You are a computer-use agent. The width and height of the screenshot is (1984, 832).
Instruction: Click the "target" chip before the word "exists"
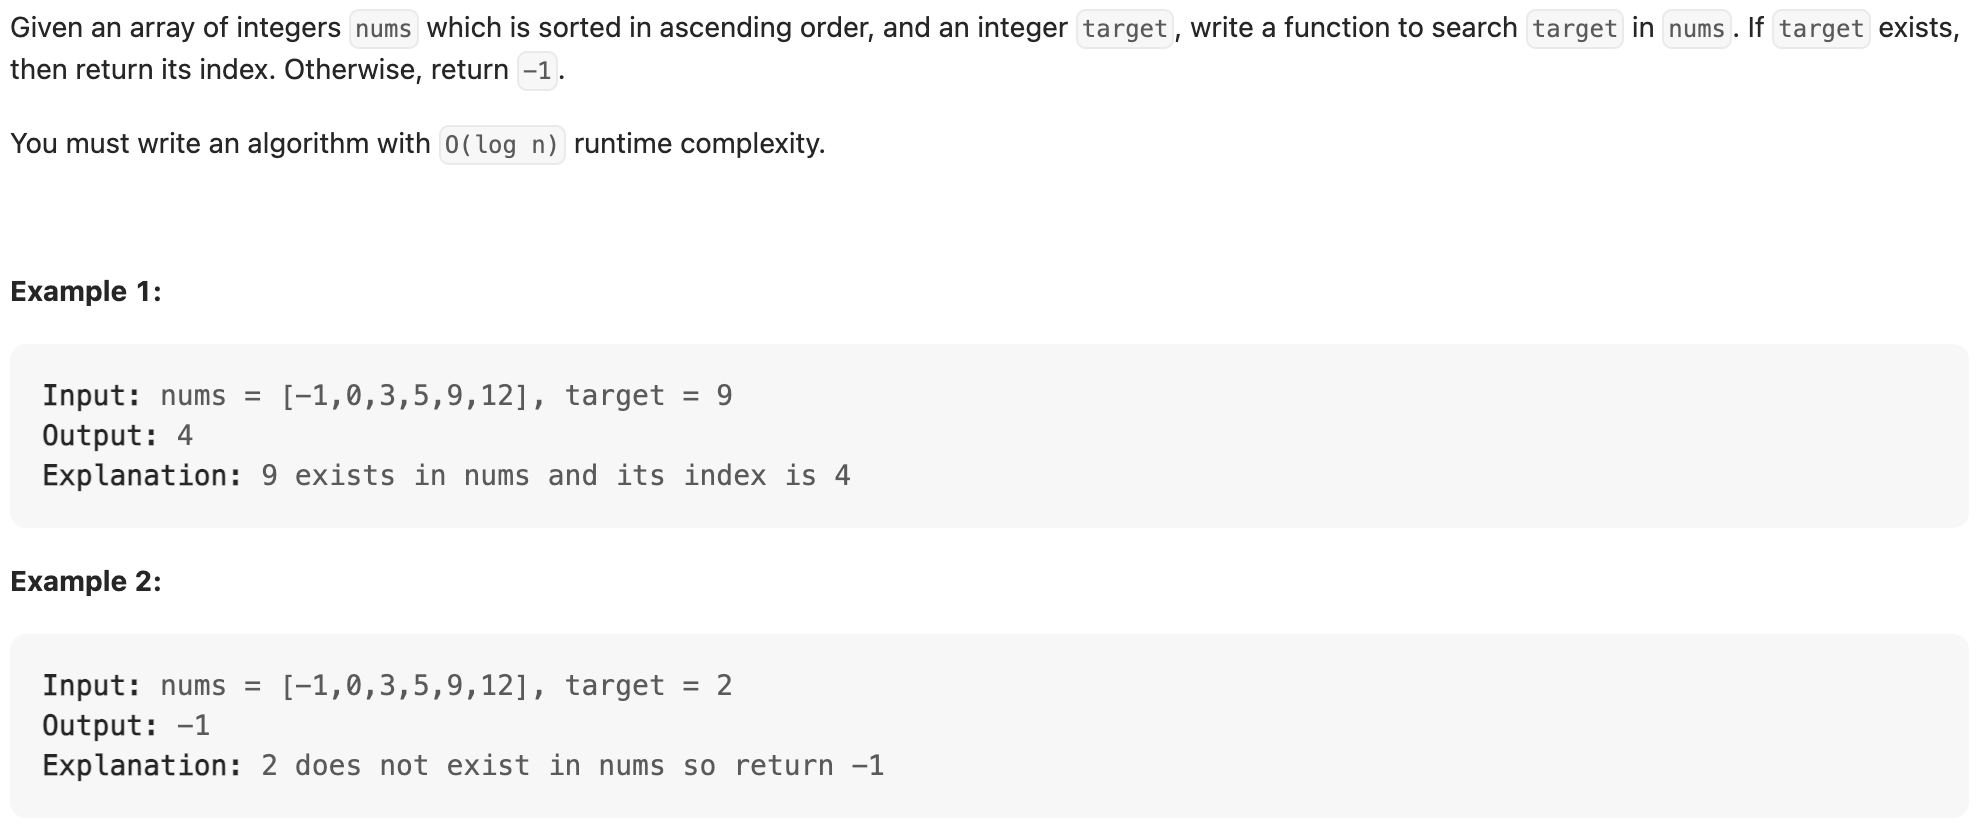1821,29
